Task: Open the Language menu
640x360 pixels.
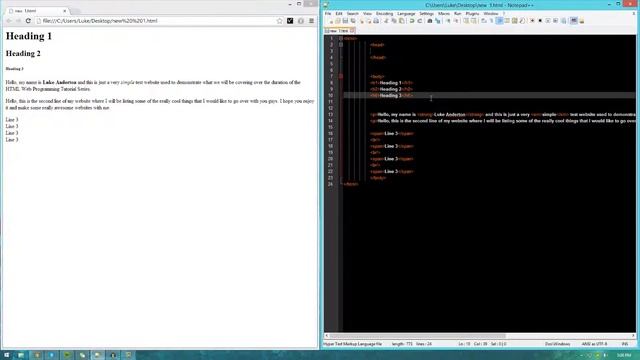Action: pyautogui.click(x=406, y=13)
